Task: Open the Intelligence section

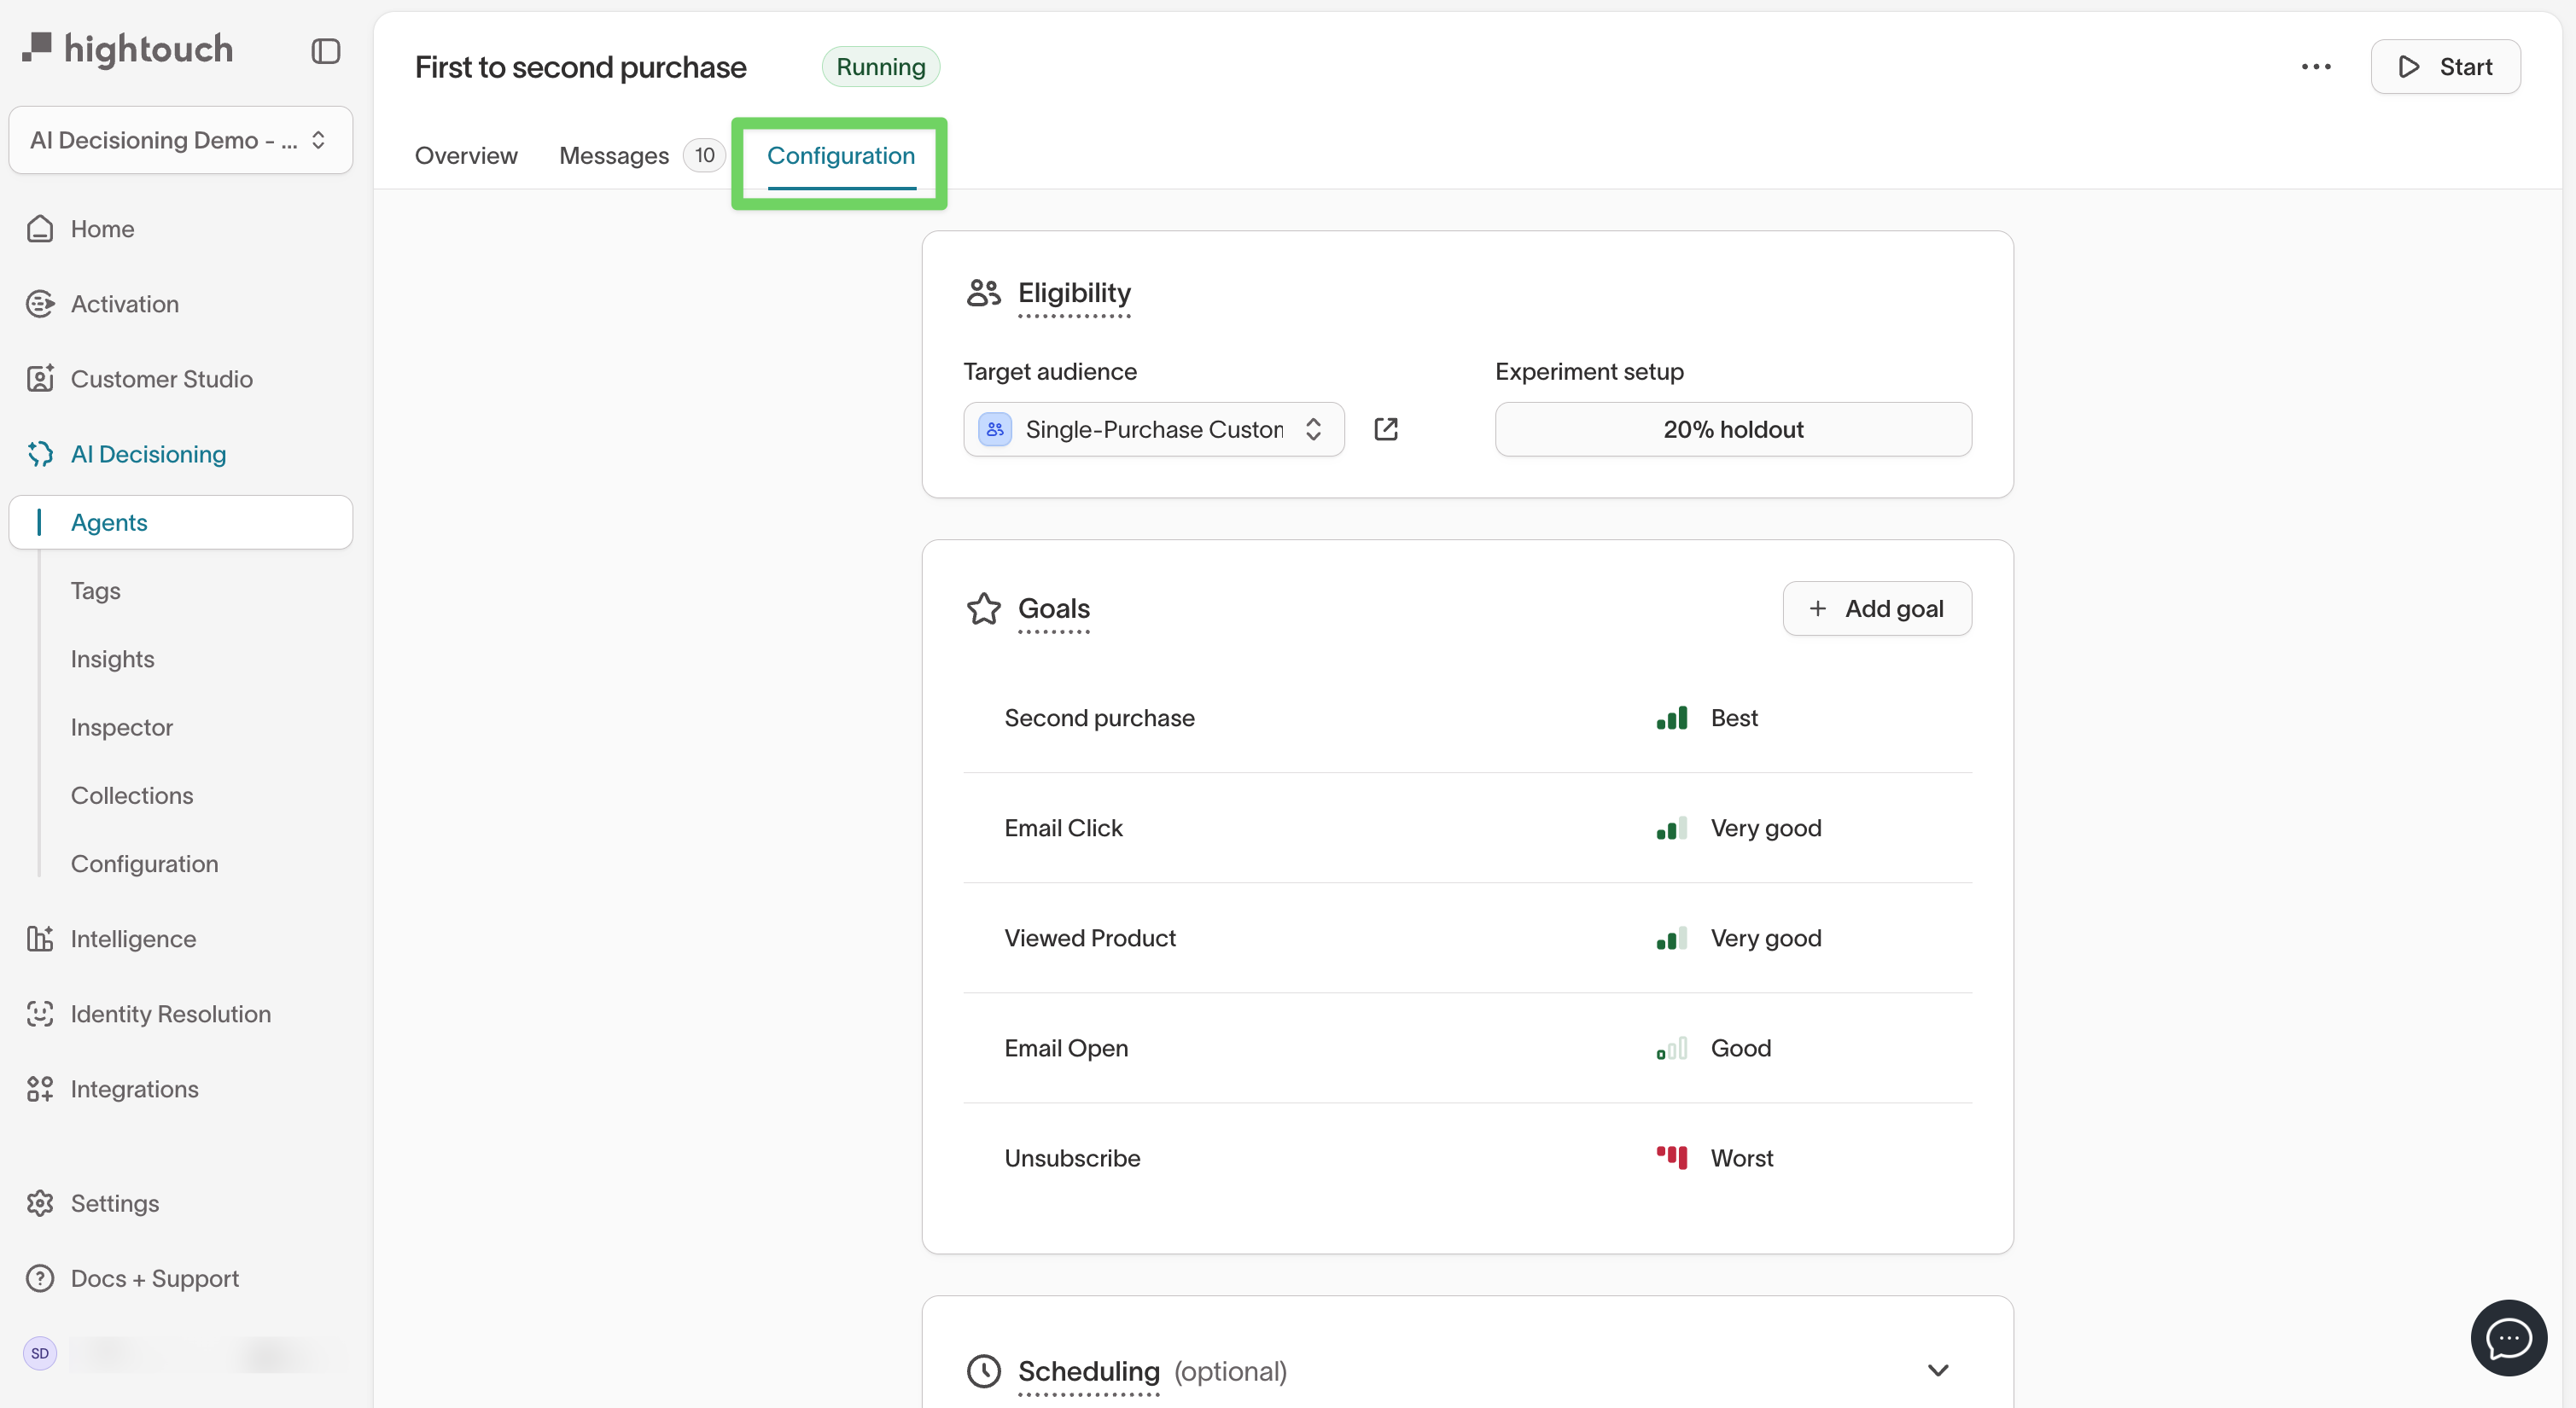Action: click(133, 938)
